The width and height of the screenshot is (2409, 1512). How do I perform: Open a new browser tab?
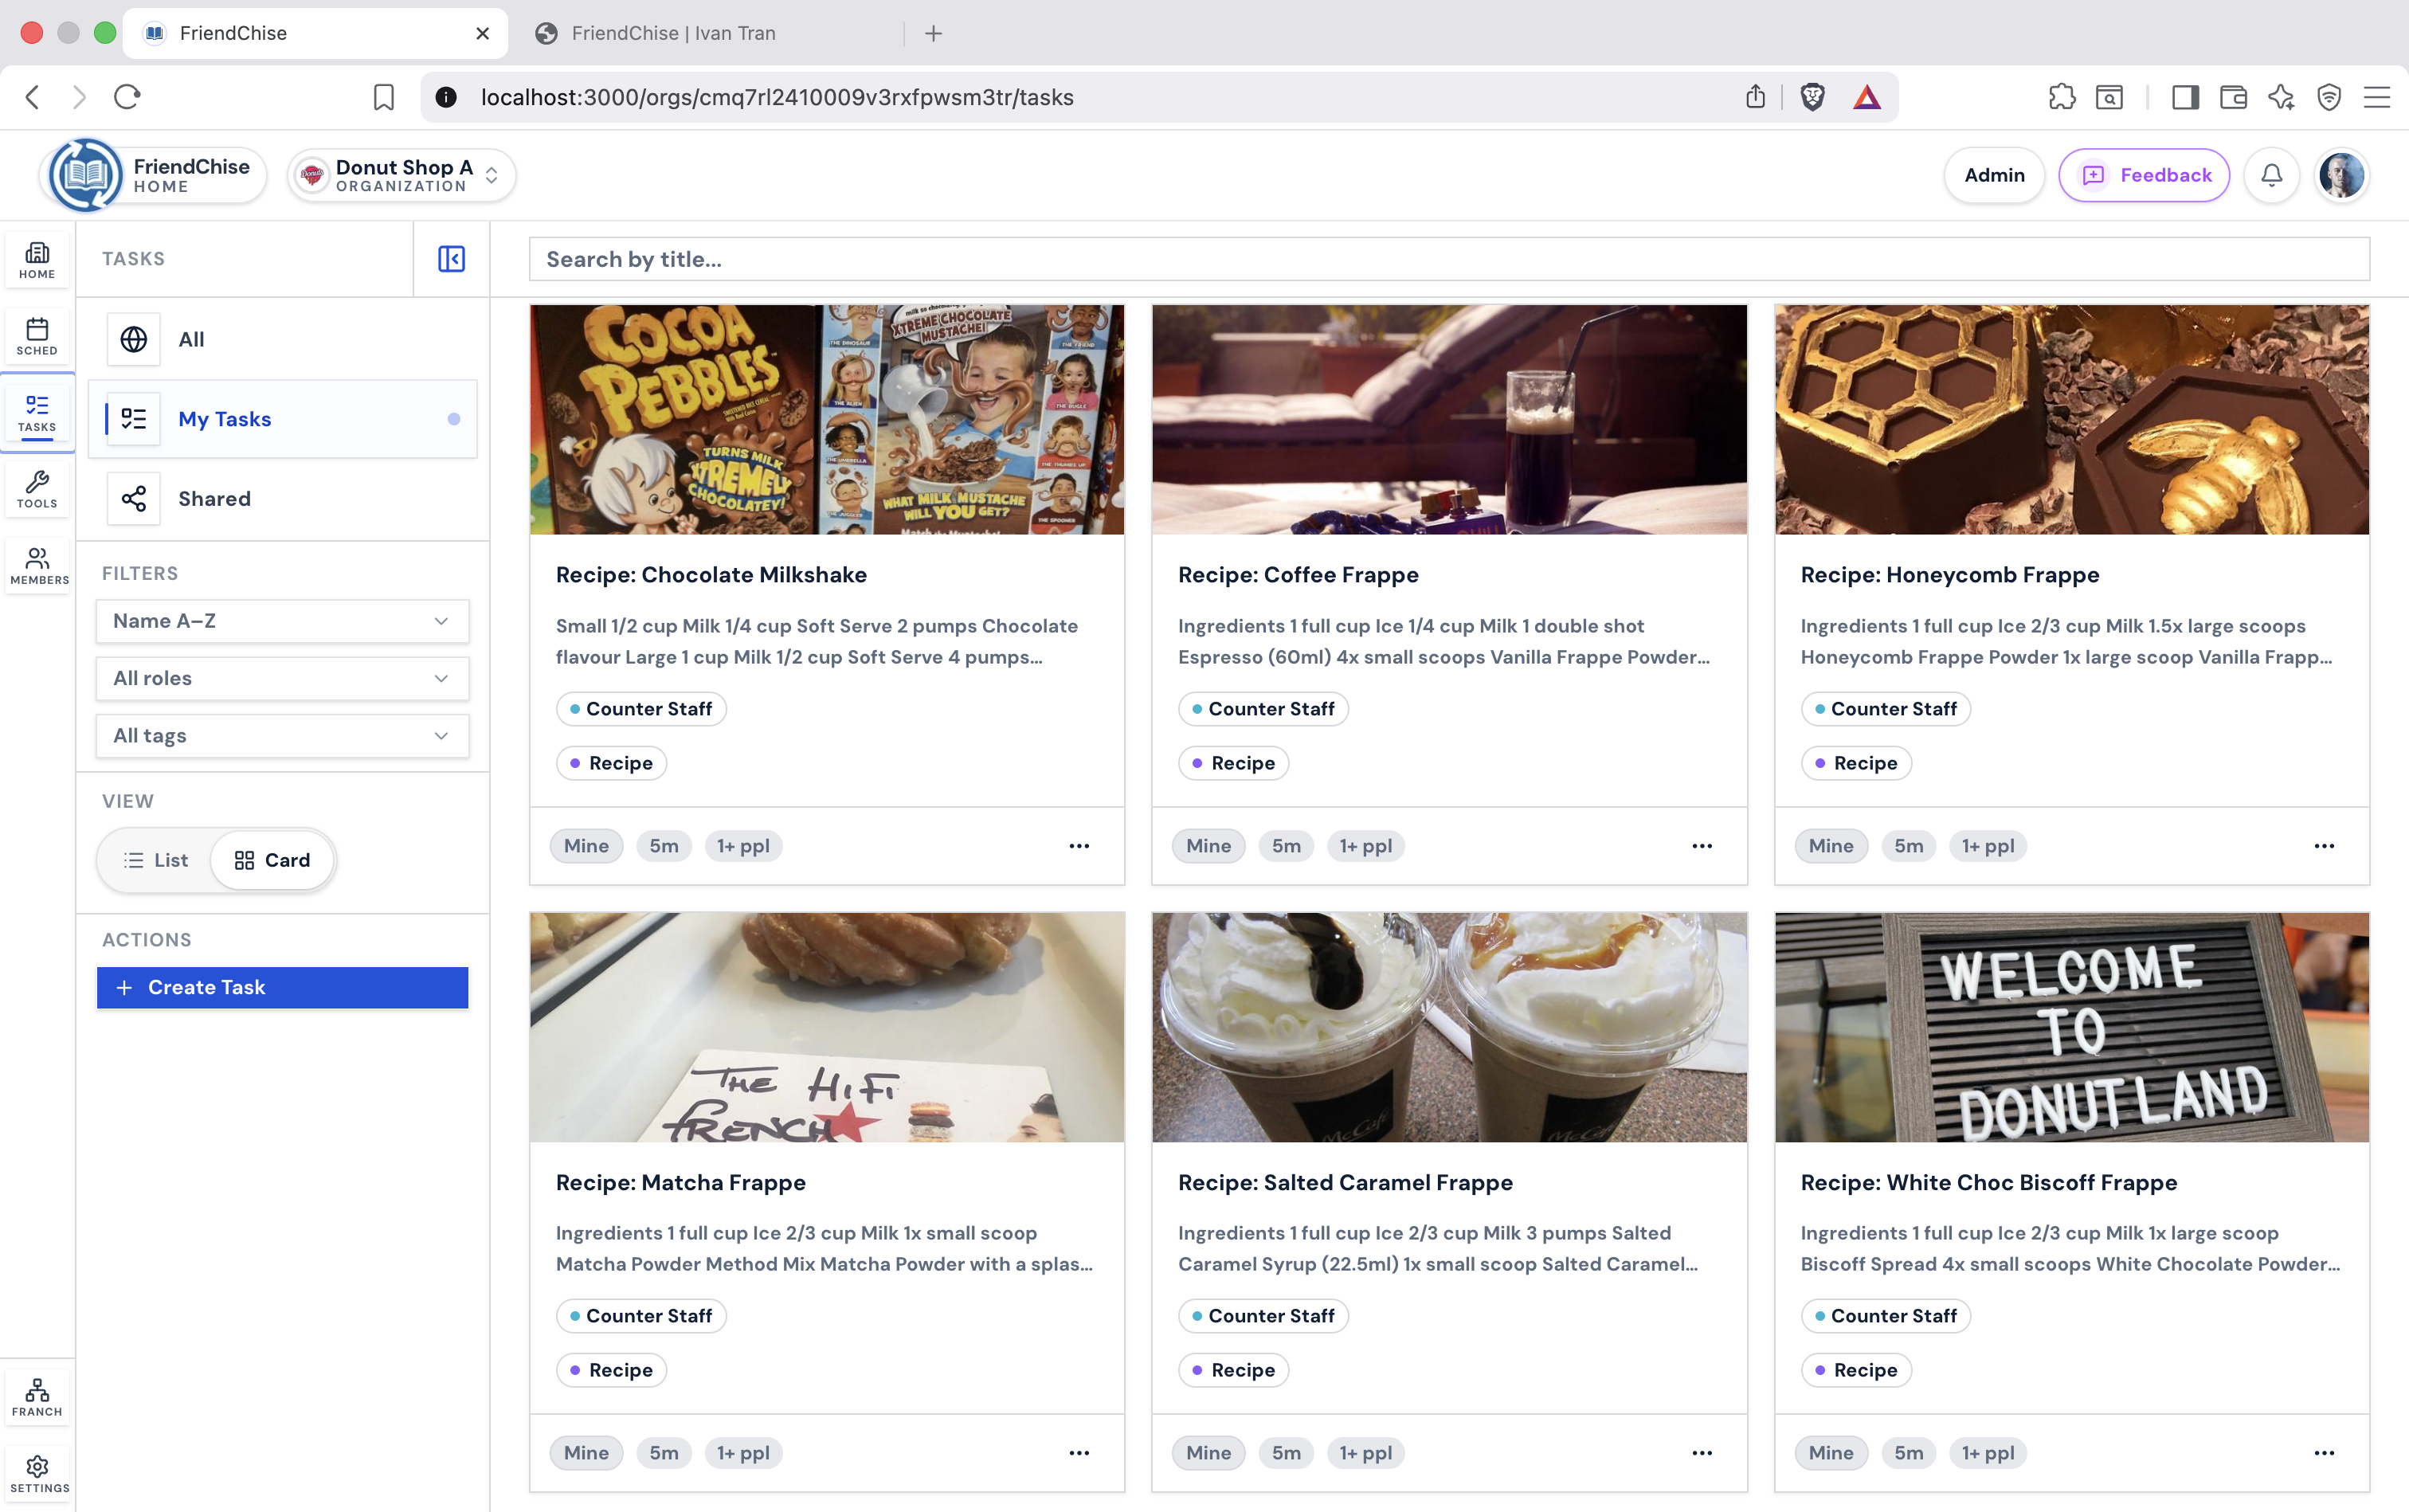click(933, 33)
